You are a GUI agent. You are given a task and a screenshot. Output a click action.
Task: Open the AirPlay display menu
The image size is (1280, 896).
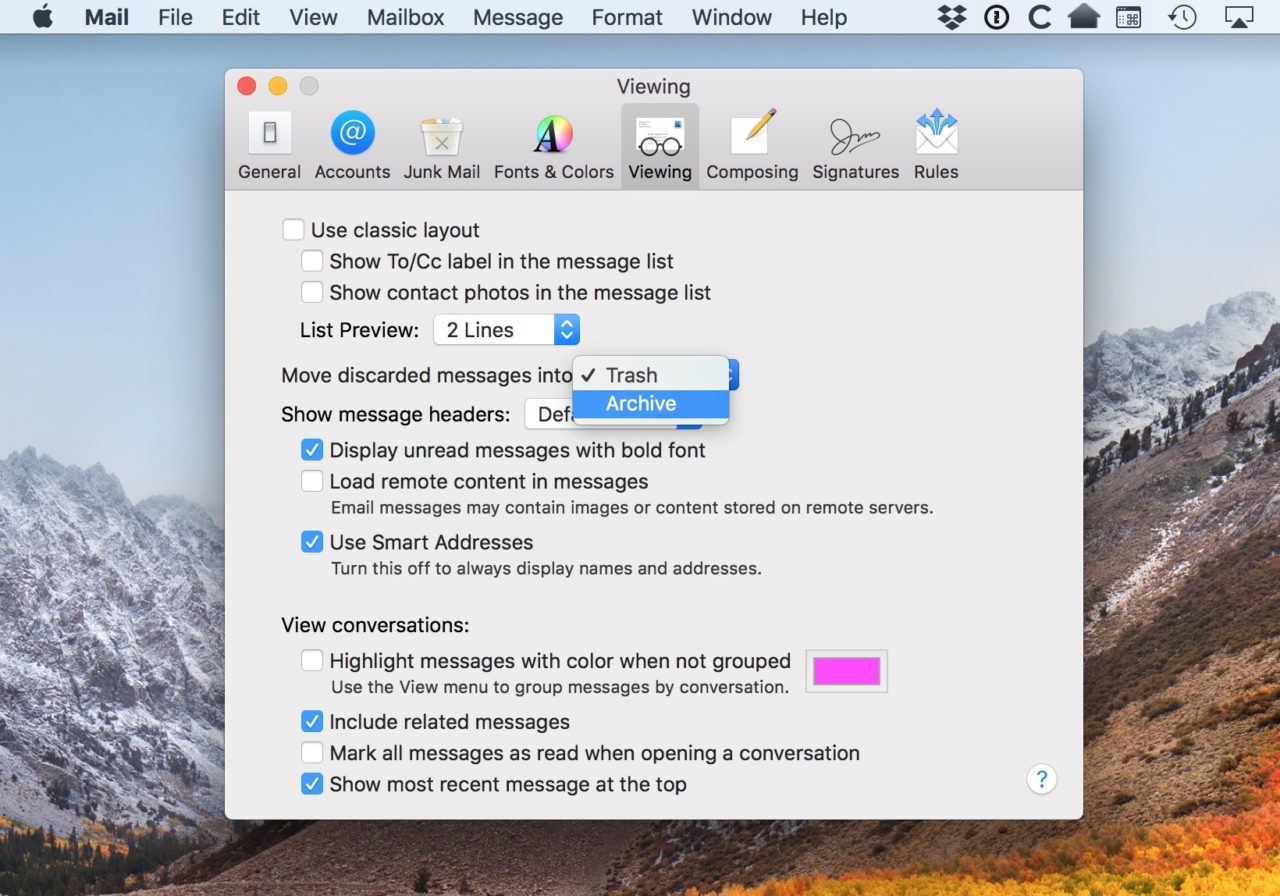1239,17
